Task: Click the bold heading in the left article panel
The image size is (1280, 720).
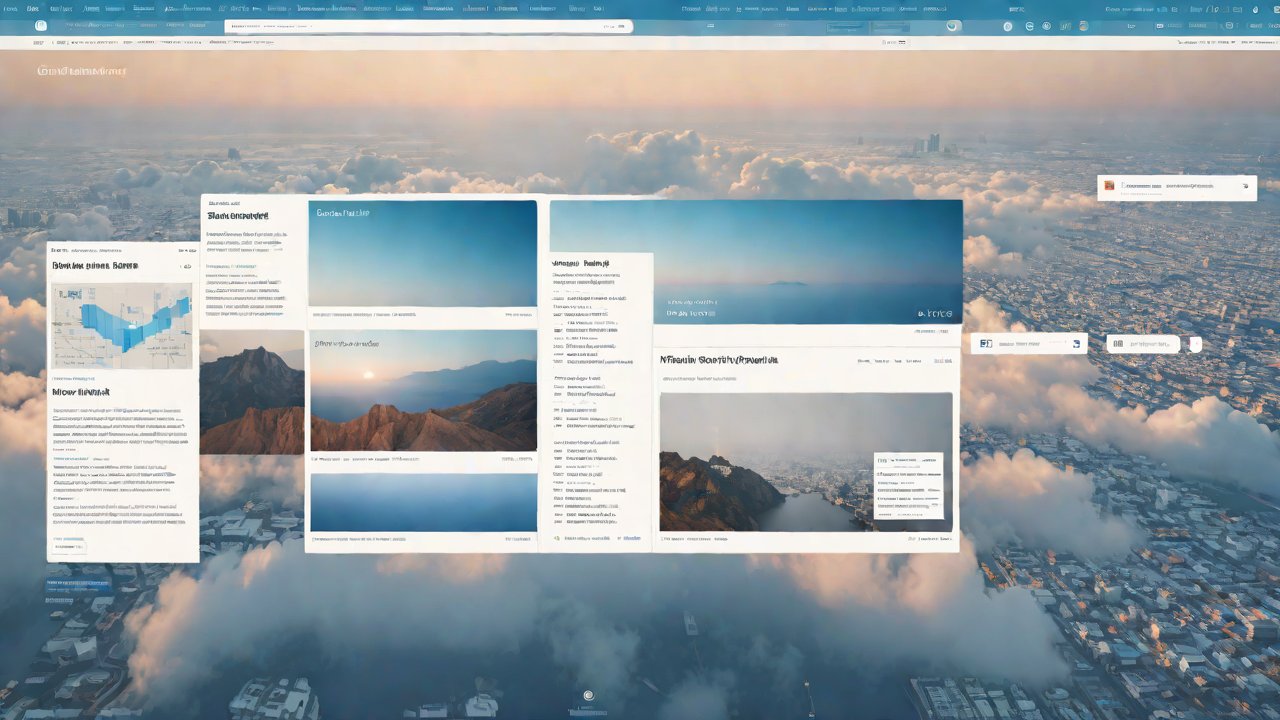Action: tap(95, 267)
